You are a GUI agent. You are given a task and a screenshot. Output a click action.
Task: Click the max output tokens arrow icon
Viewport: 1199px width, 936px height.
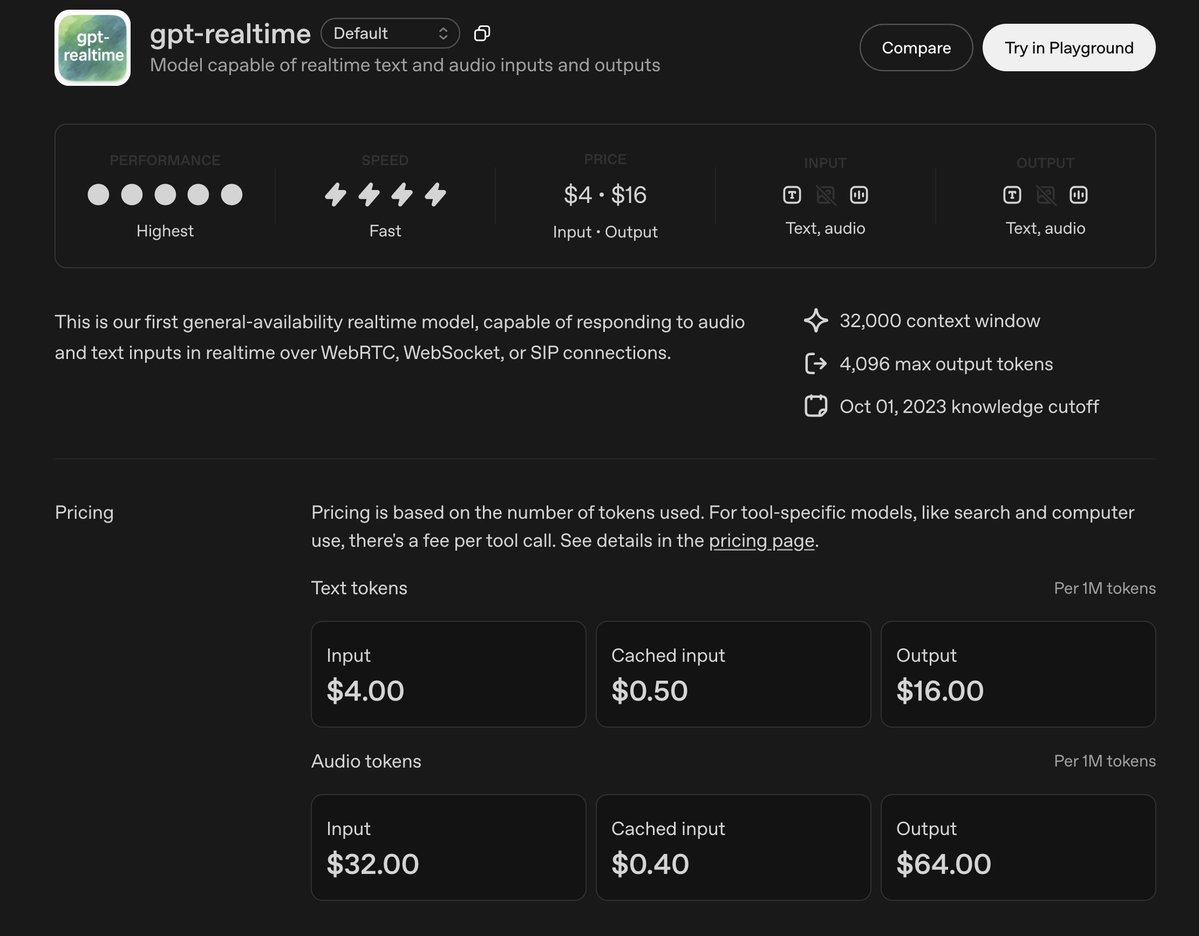pyautogui.click(x=816, y=364)
